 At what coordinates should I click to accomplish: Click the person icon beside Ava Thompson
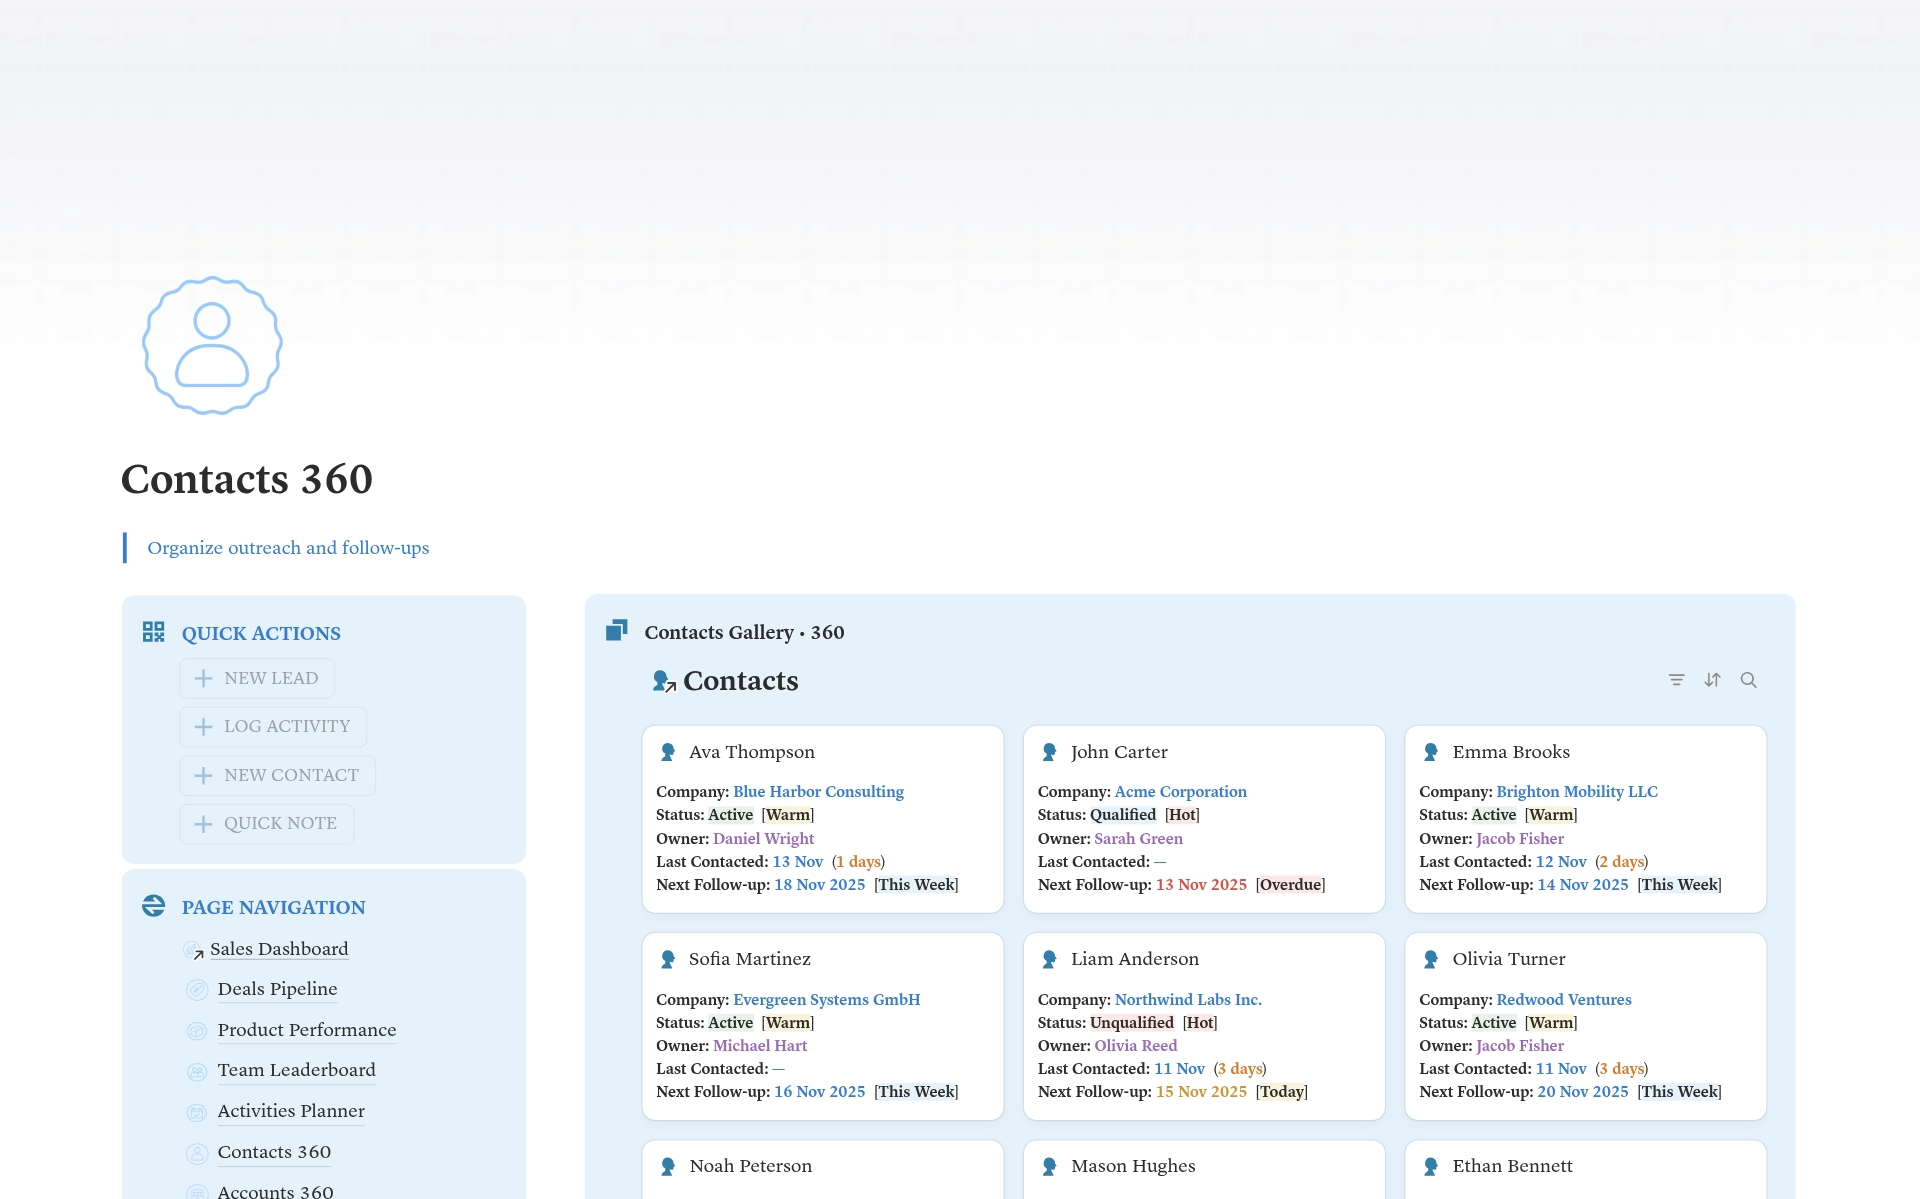[x=668, y=752]
